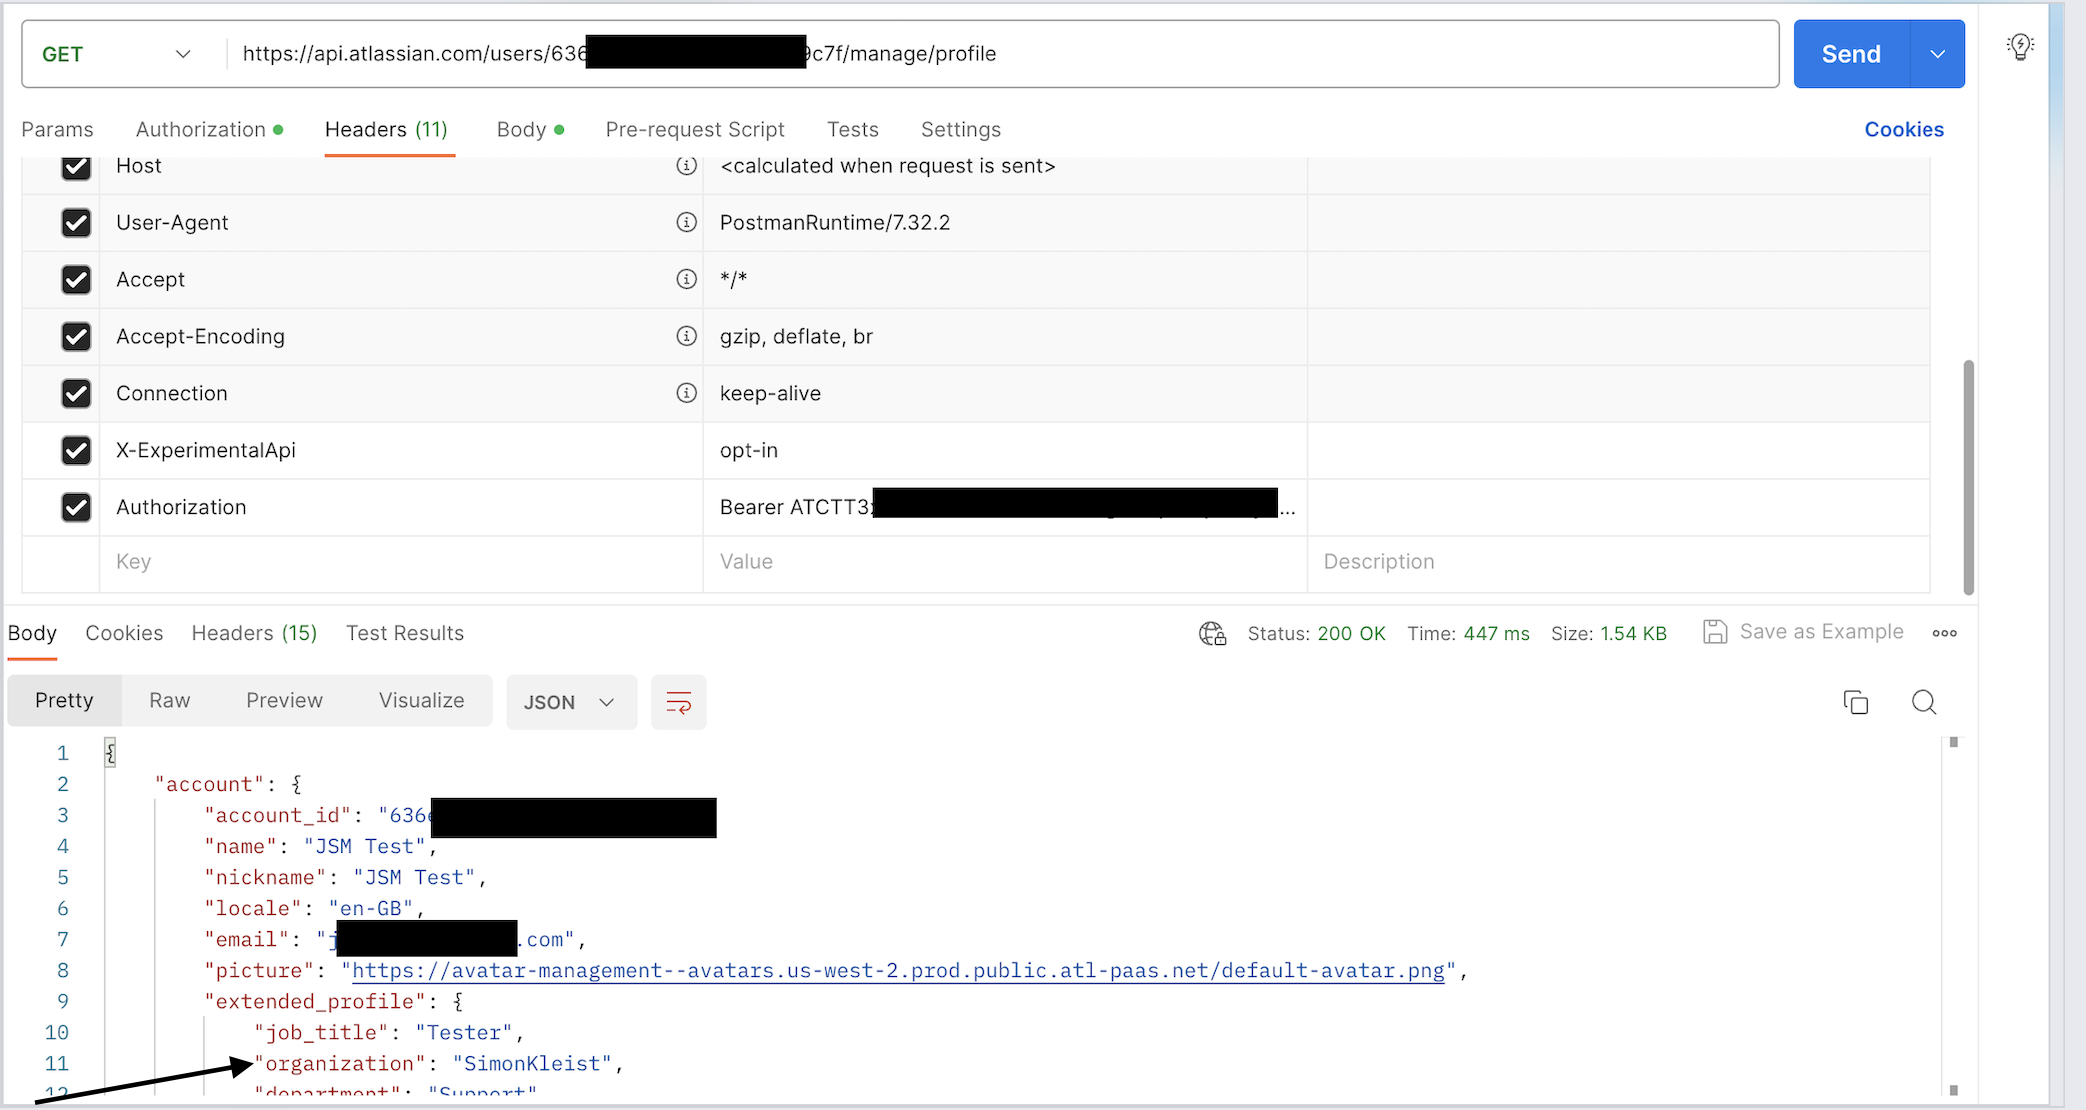The width and height of the screenshot is (2086, 1110).
Task: Open the in-app lightbulb help icon
Action: click(x=2022, y=45)
